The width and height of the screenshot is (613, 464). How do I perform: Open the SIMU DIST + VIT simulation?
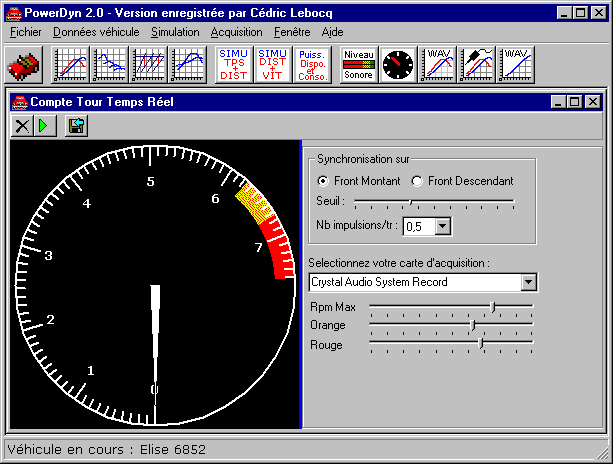pos(272,64)
